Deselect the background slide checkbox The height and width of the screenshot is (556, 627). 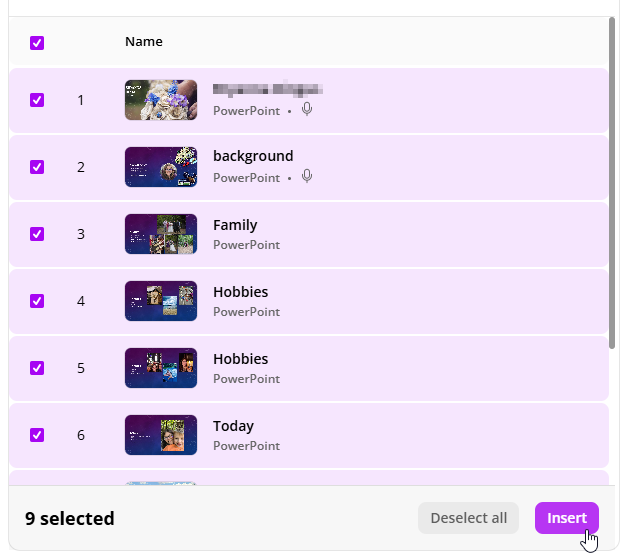point(37,167)
